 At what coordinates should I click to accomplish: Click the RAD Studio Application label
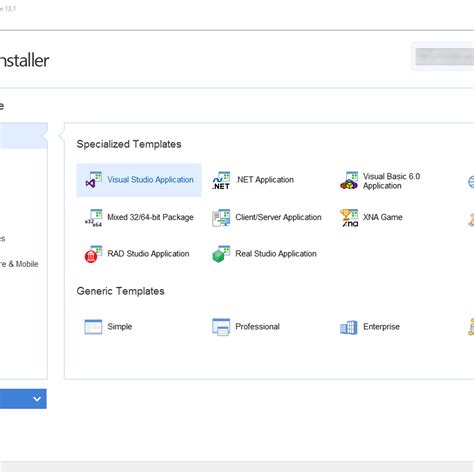coord(148,254)
